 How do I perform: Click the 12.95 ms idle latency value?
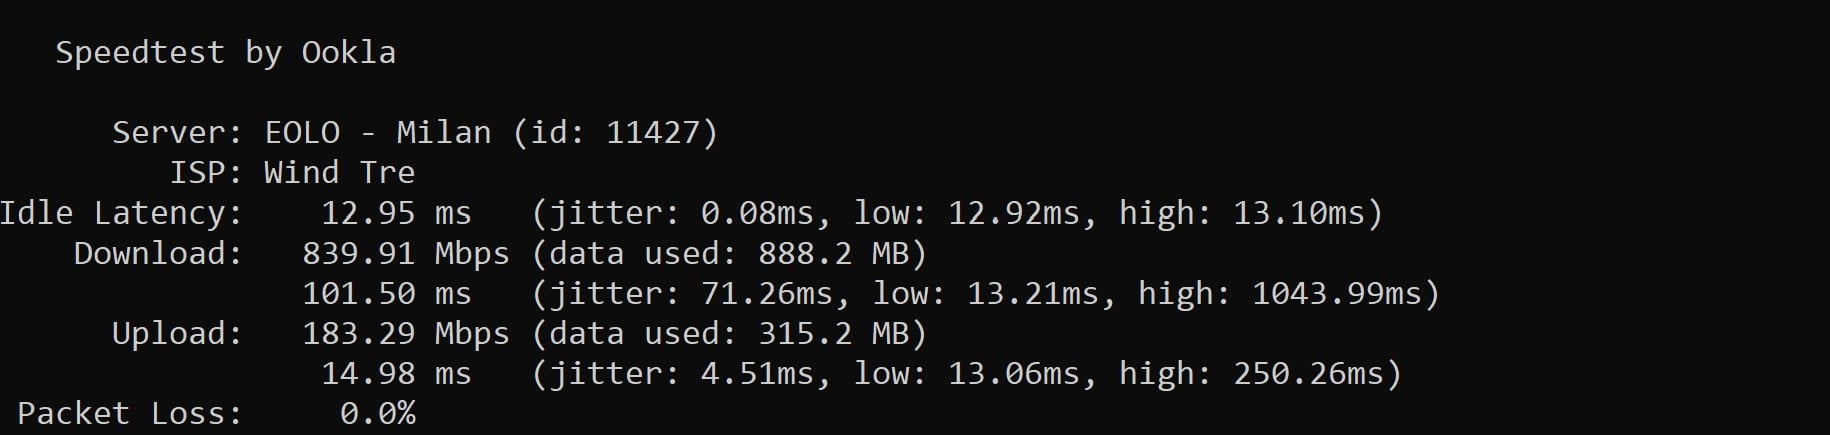pos(395,213)
